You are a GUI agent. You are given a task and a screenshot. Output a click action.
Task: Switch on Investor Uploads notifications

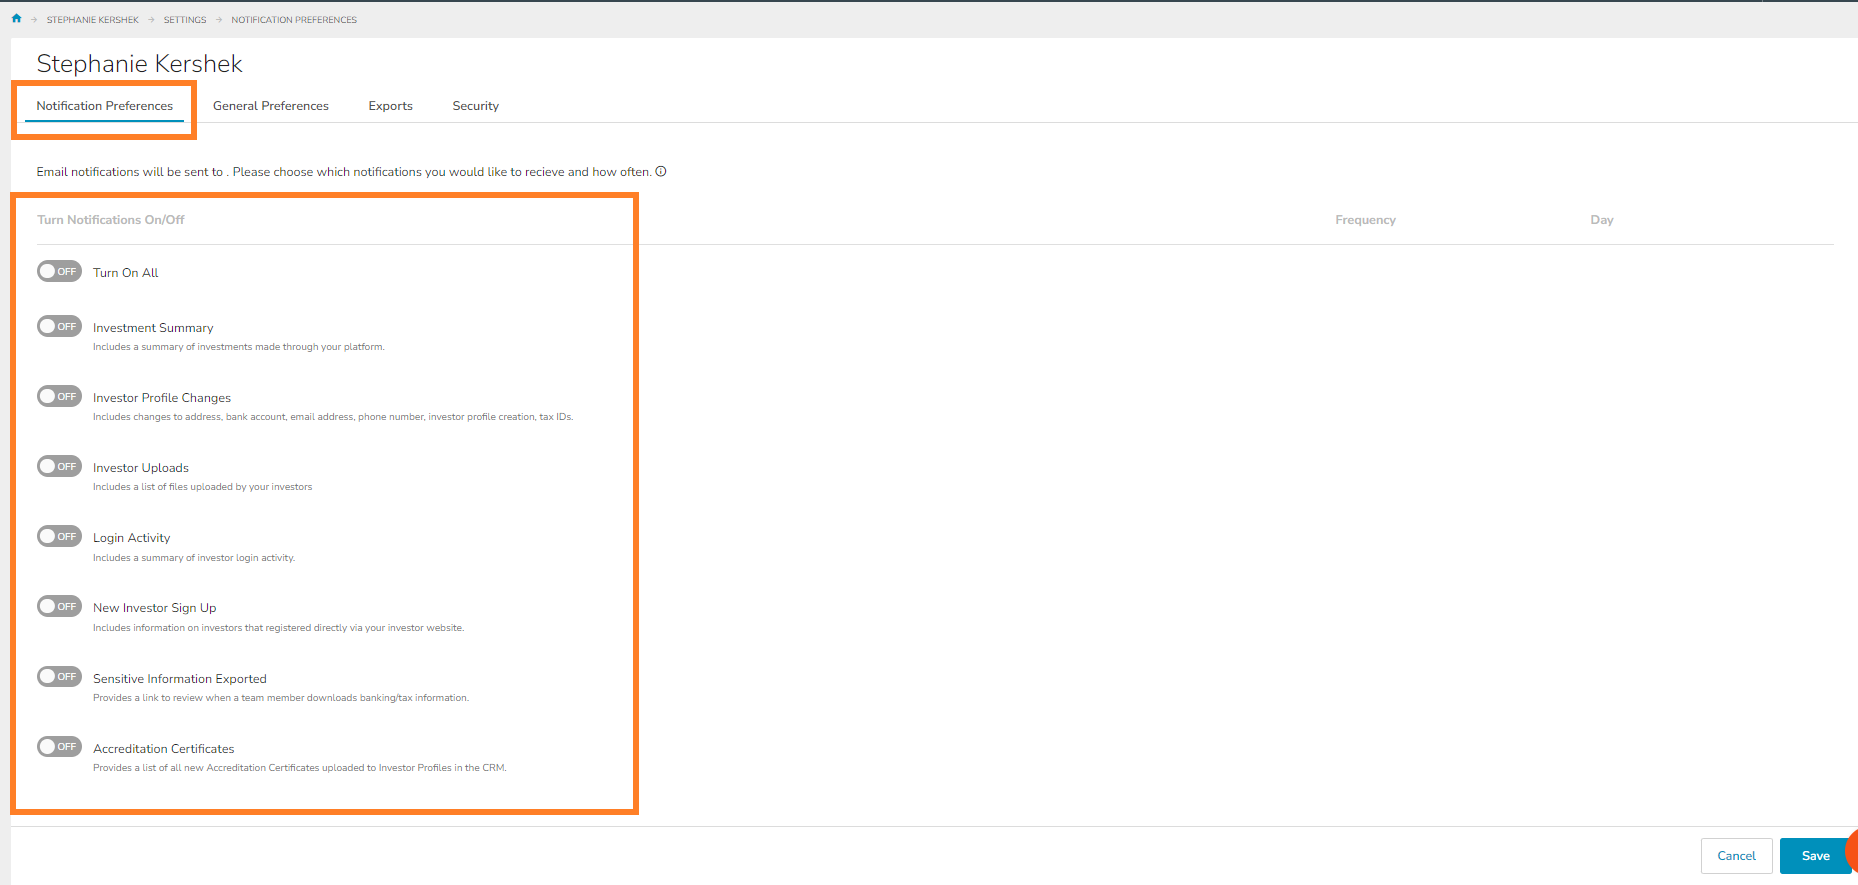pyautogui.click(x=59, y=467)
